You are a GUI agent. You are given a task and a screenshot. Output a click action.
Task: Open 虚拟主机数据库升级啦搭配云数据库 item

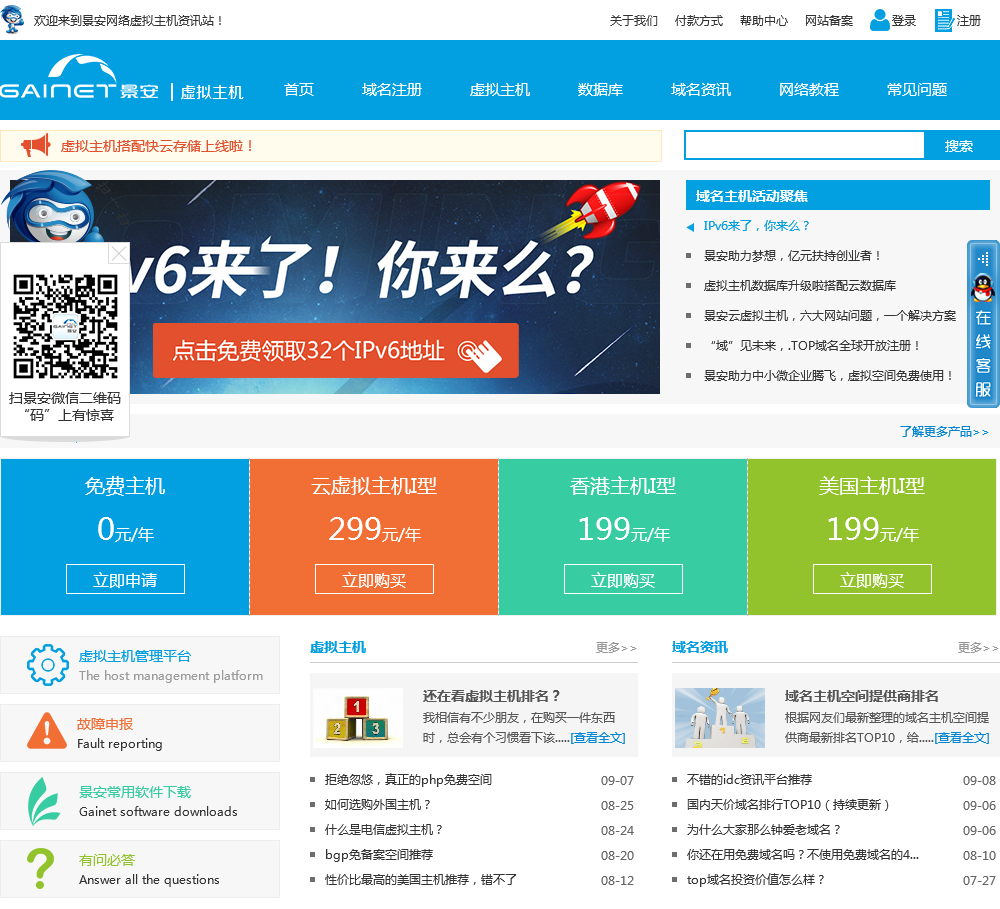pos(800,286)
